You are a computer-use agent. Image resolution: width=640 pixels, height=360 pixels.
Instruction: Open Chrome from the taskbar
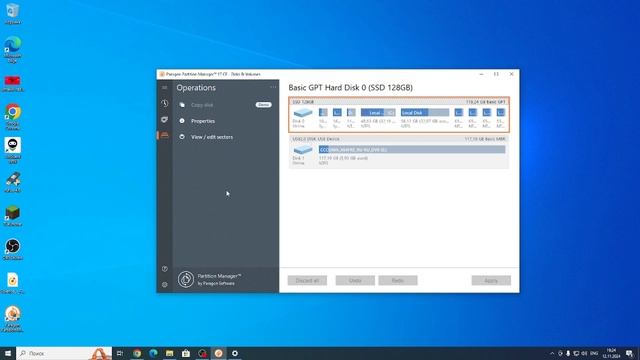[x=137, y=353]
